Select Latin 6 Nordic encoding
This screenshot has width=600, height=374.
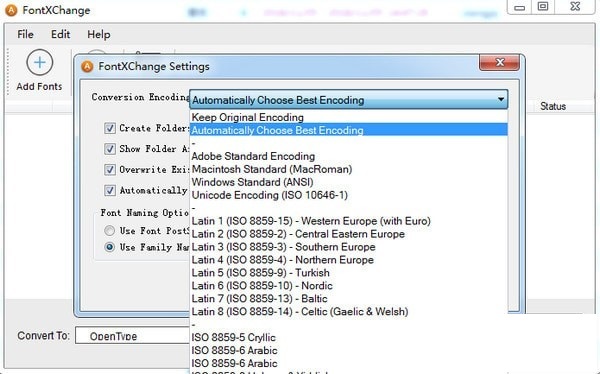pos(349,286)
